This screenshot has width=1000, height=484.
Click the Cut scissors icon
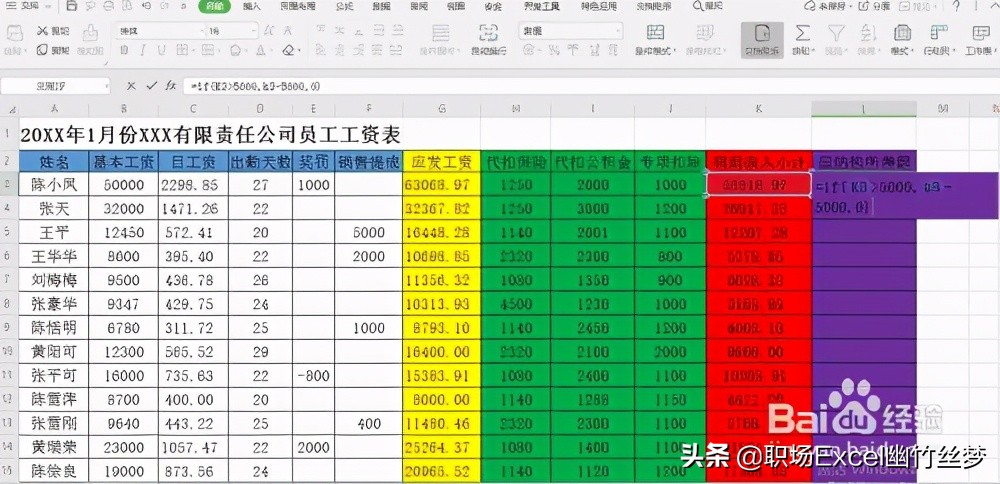(43, 31)
